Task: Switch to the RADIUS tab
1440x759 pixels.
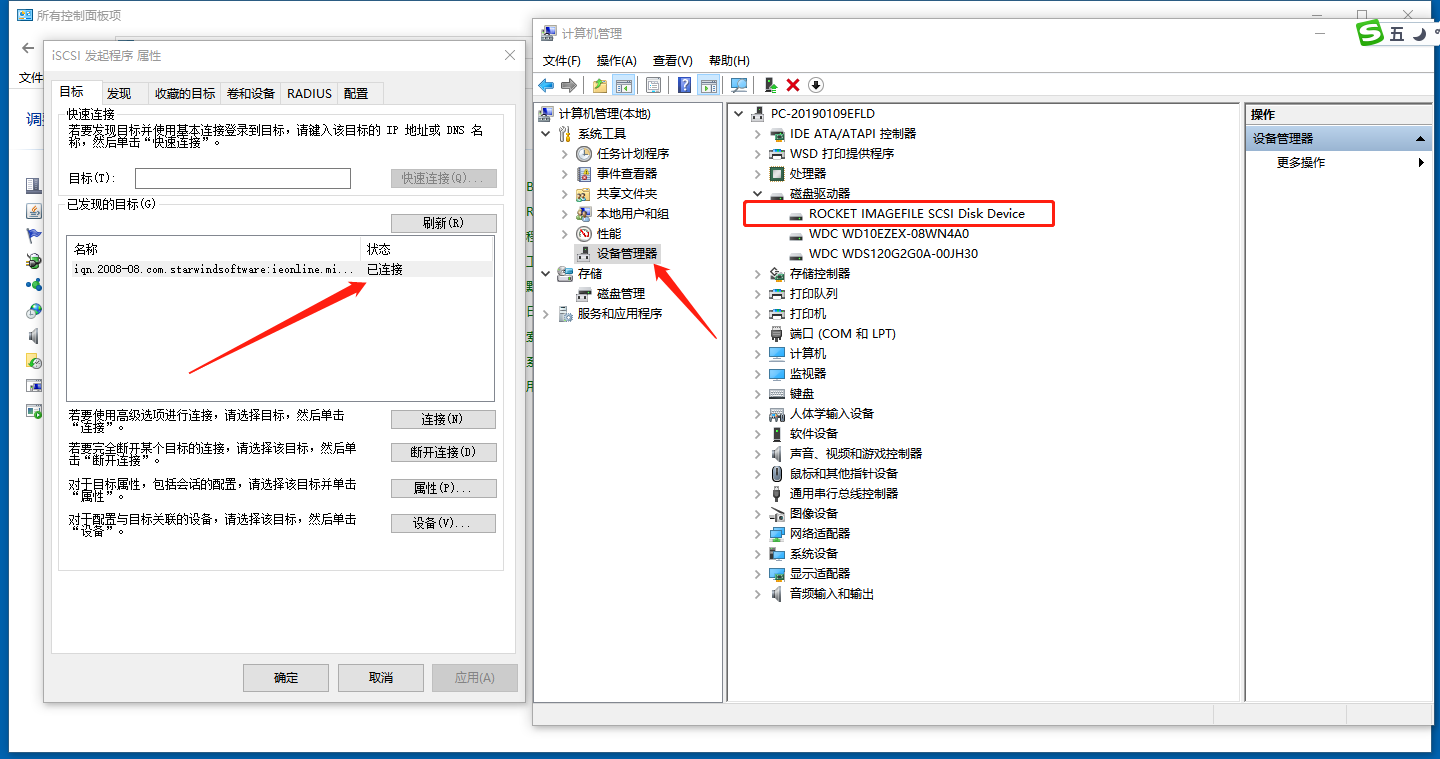Action: click(x=309, y=93)
